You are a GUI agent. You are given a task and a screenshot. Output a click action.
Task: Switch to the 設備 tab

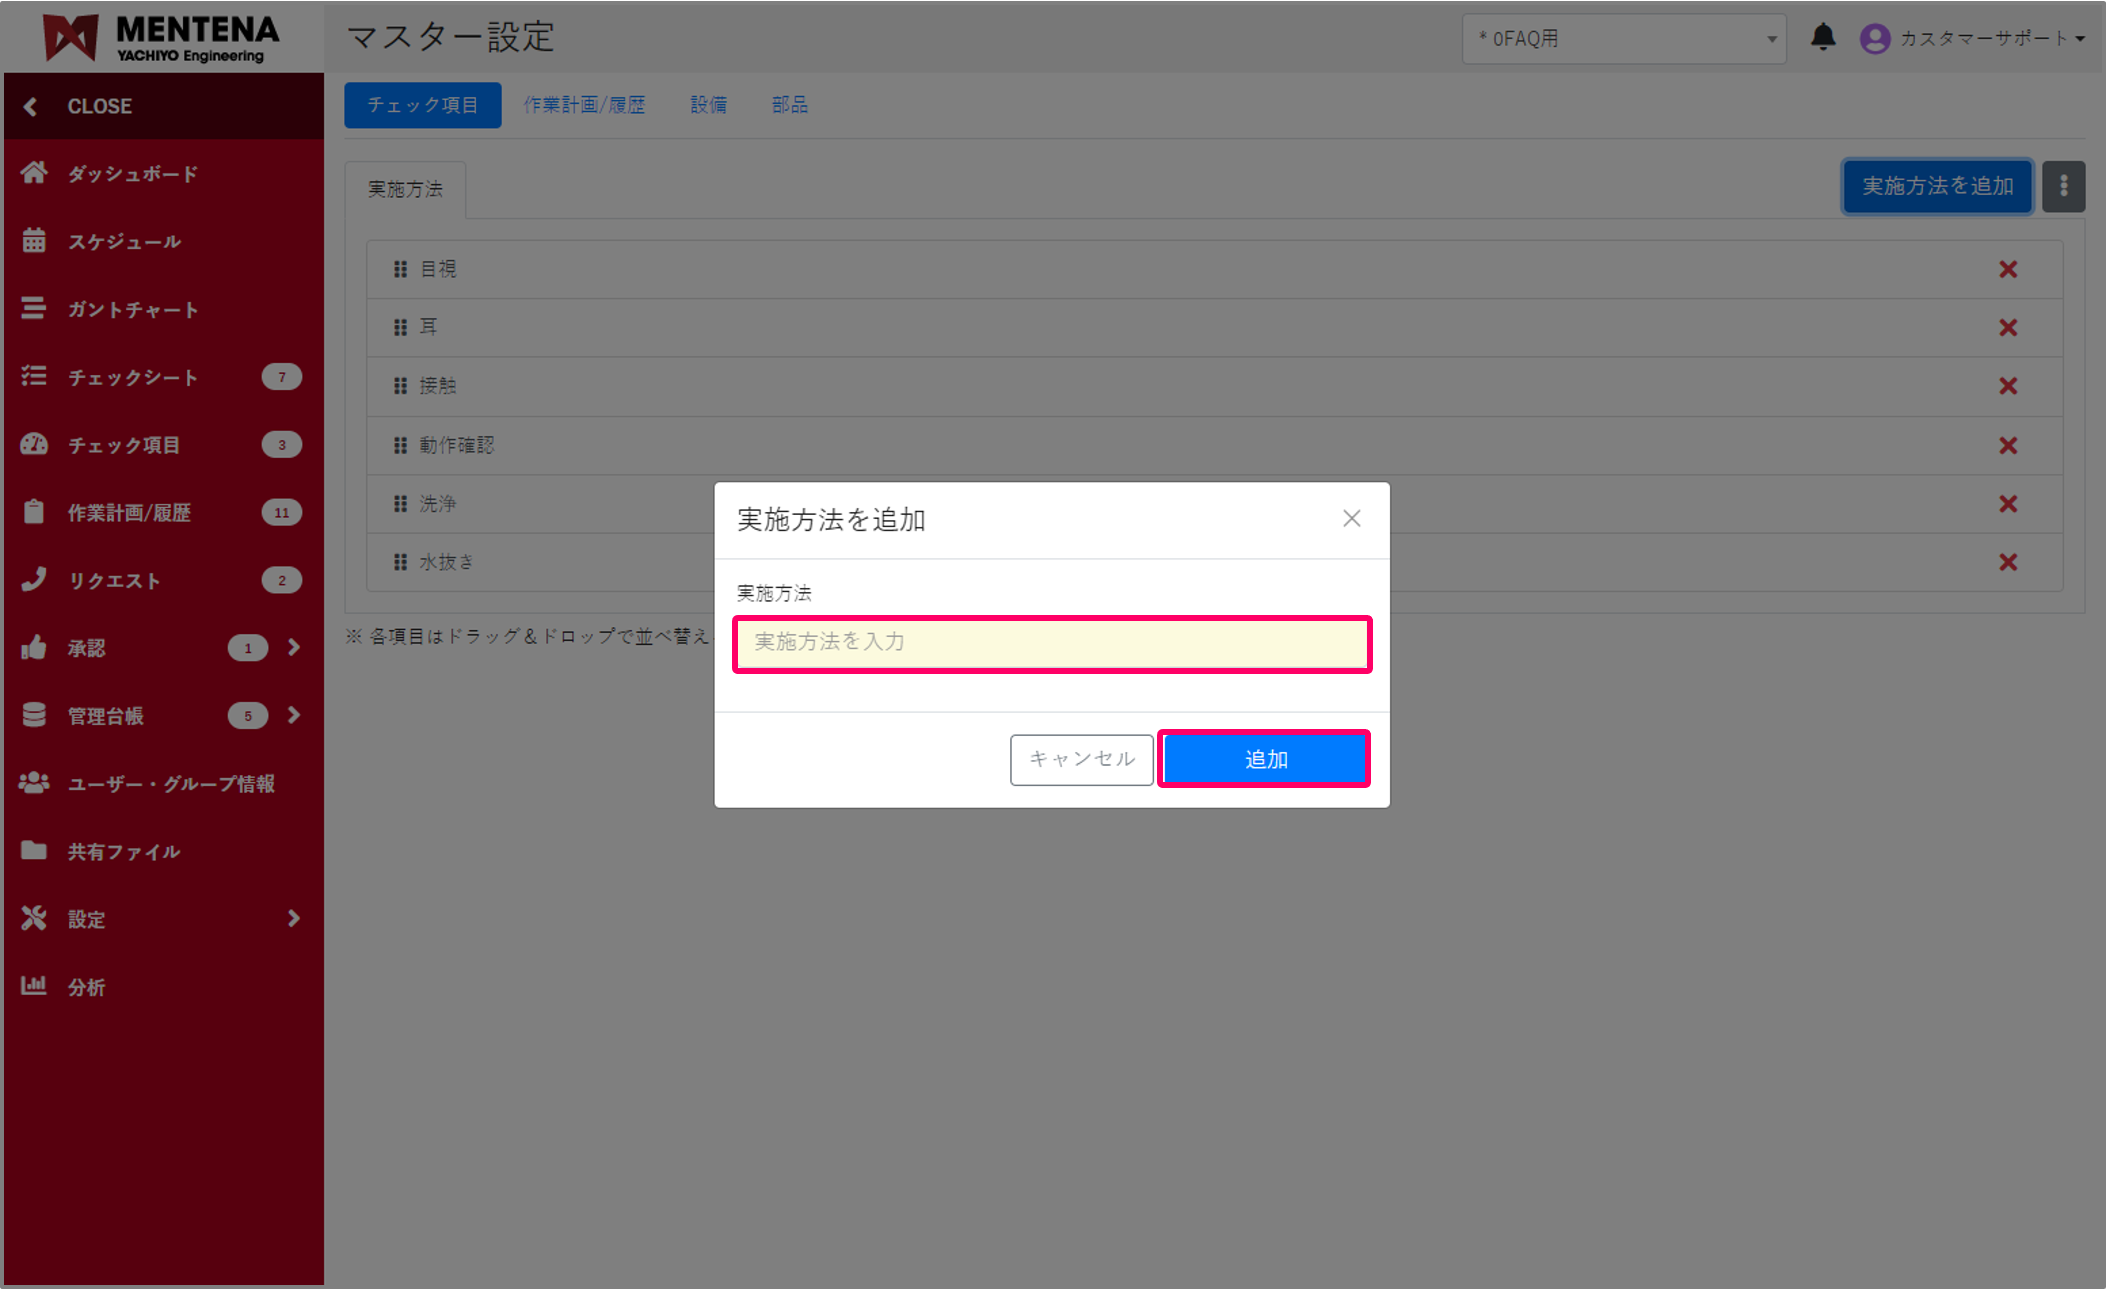point(708,105)
